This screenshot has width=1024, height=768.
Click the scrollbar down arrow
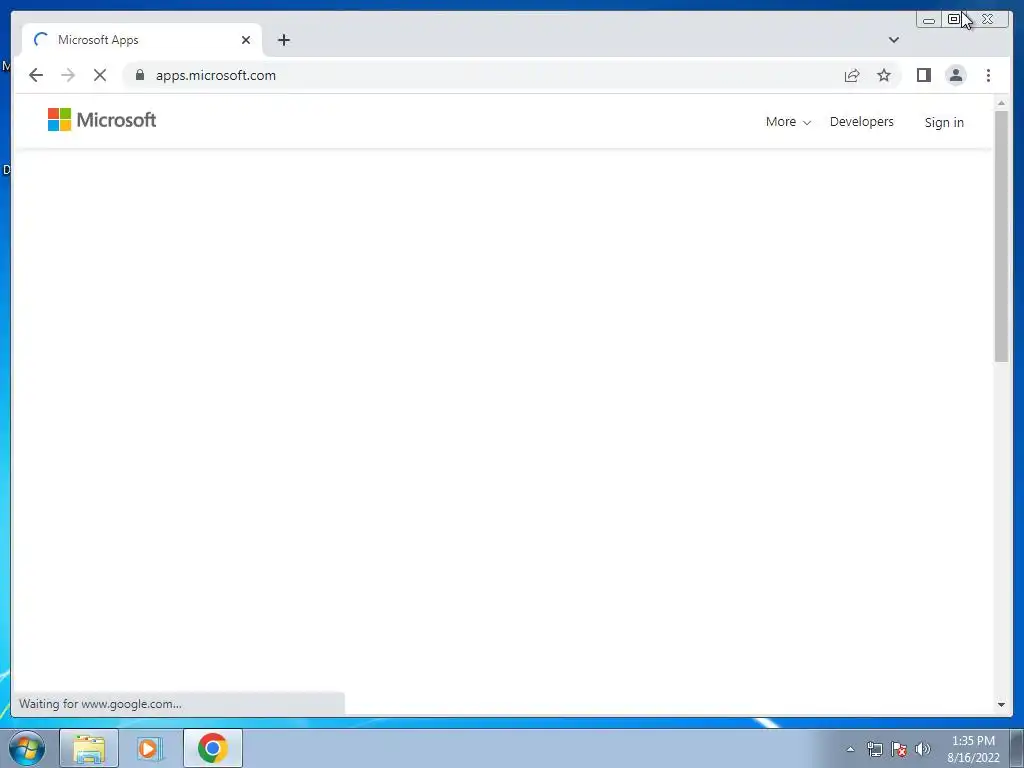point(1001,704)
